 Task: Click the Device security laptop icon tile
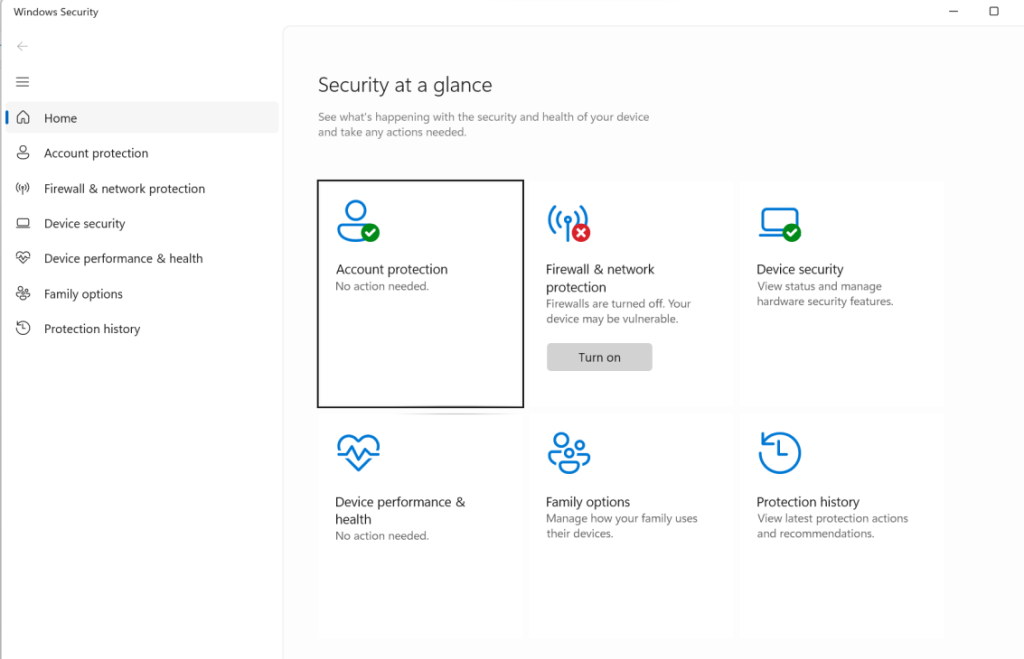pos(779,223)
